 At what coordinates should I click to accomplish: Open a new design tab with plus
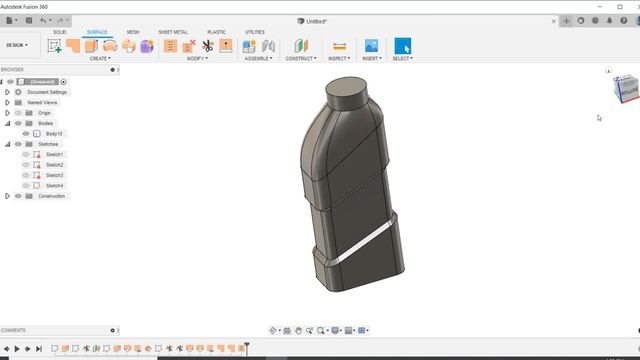[566, 21]
